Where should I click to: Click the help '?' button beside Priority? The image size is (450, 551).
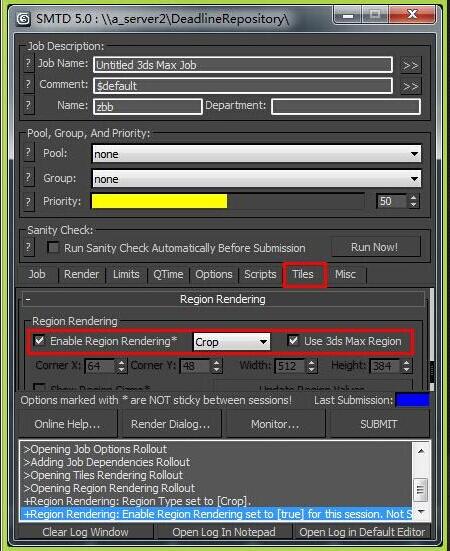28,202
